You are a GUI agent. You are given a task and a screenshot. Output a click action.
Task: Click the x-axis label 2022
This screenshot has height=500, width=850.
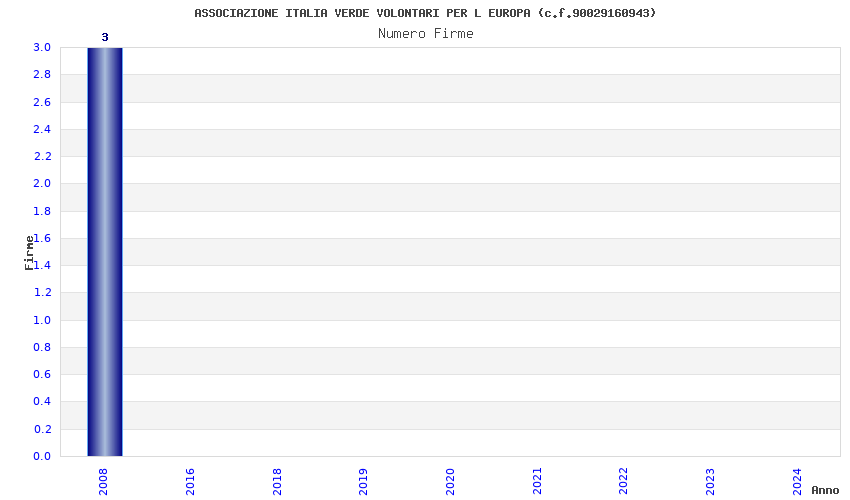pos(623,482)
